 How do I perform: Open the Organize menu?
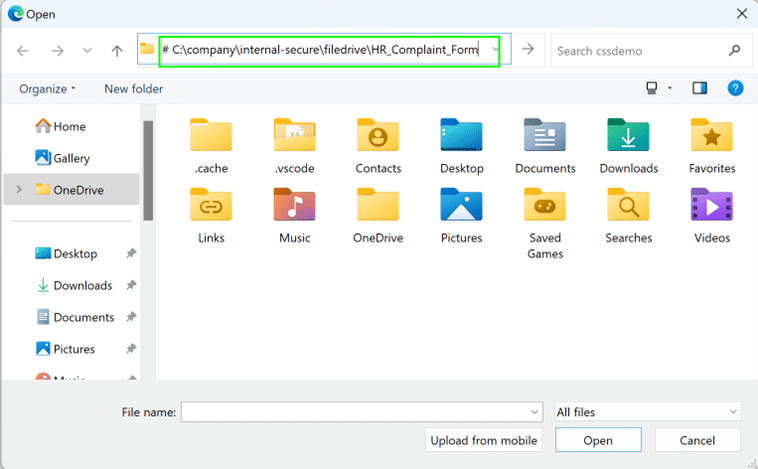(47, 89)
